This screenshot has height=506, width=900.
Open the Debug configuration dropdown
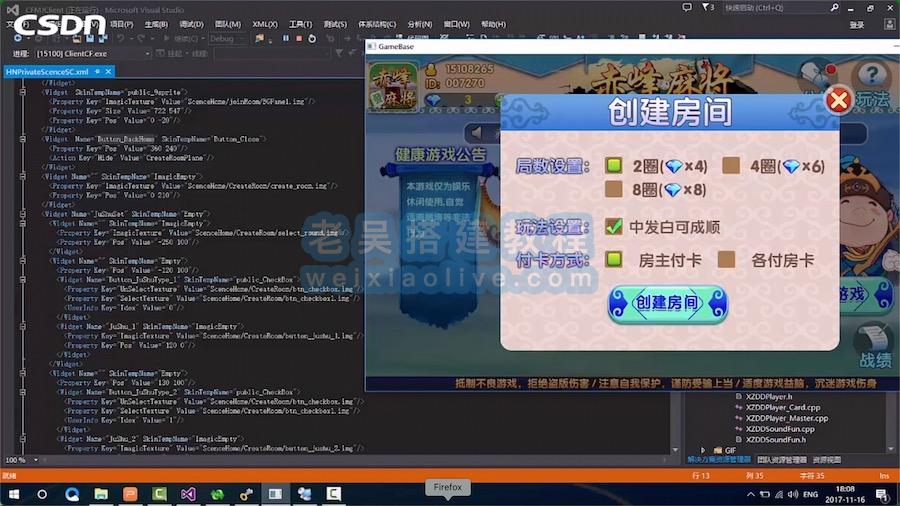click(227, 38)
